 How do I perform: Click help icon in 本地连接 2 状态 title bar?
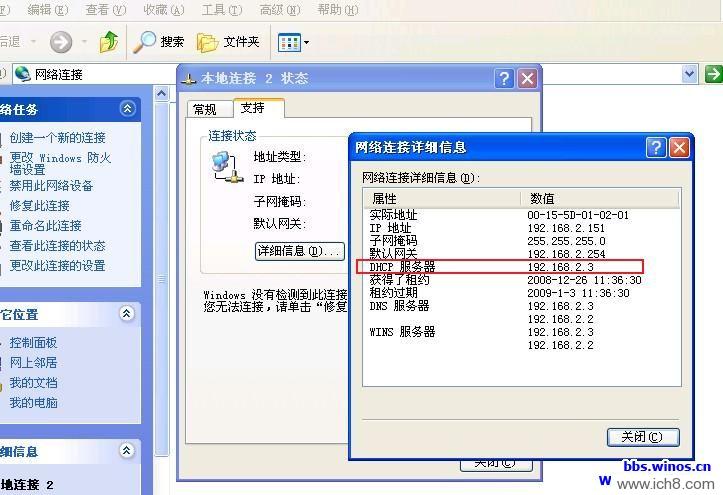[x=504, y=79]
